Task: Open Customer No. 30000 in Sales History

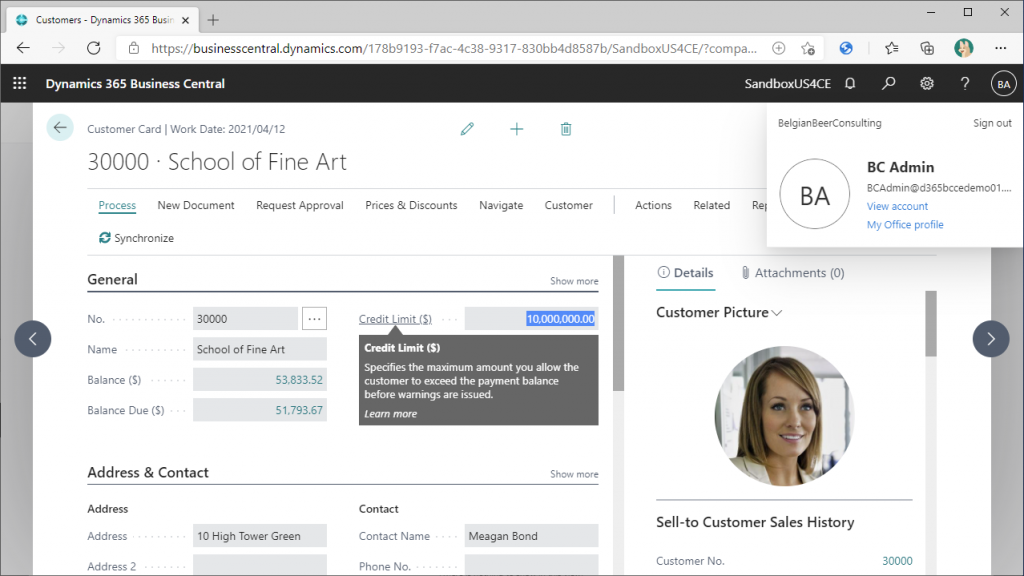Action: pos(897,561)
